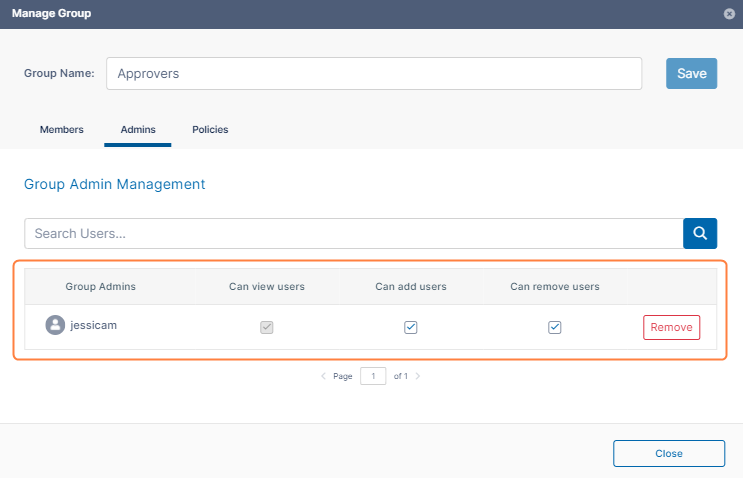Toggle Can view users for jessicam
743x478 pixels.
tap(266, 327)
